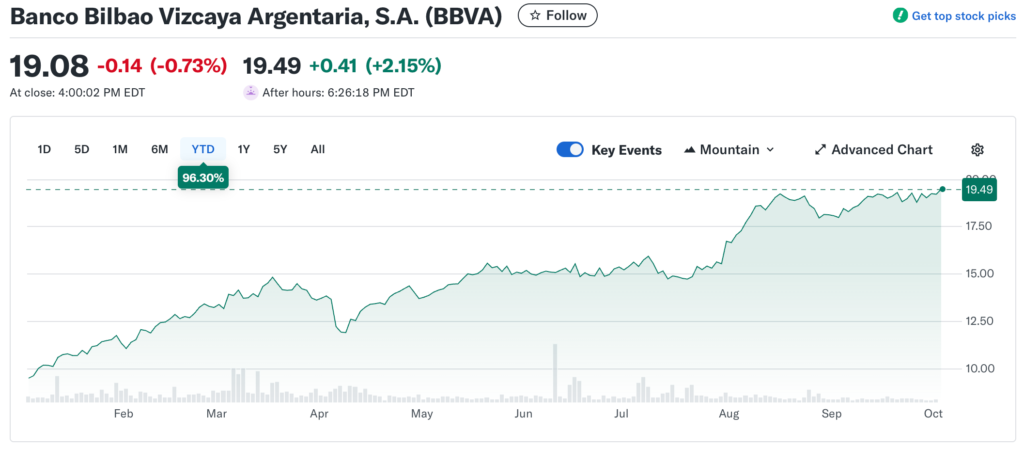1024x449 pixels.
Task: Switch chart to 1Y range
Action: [x=244, y=149]
